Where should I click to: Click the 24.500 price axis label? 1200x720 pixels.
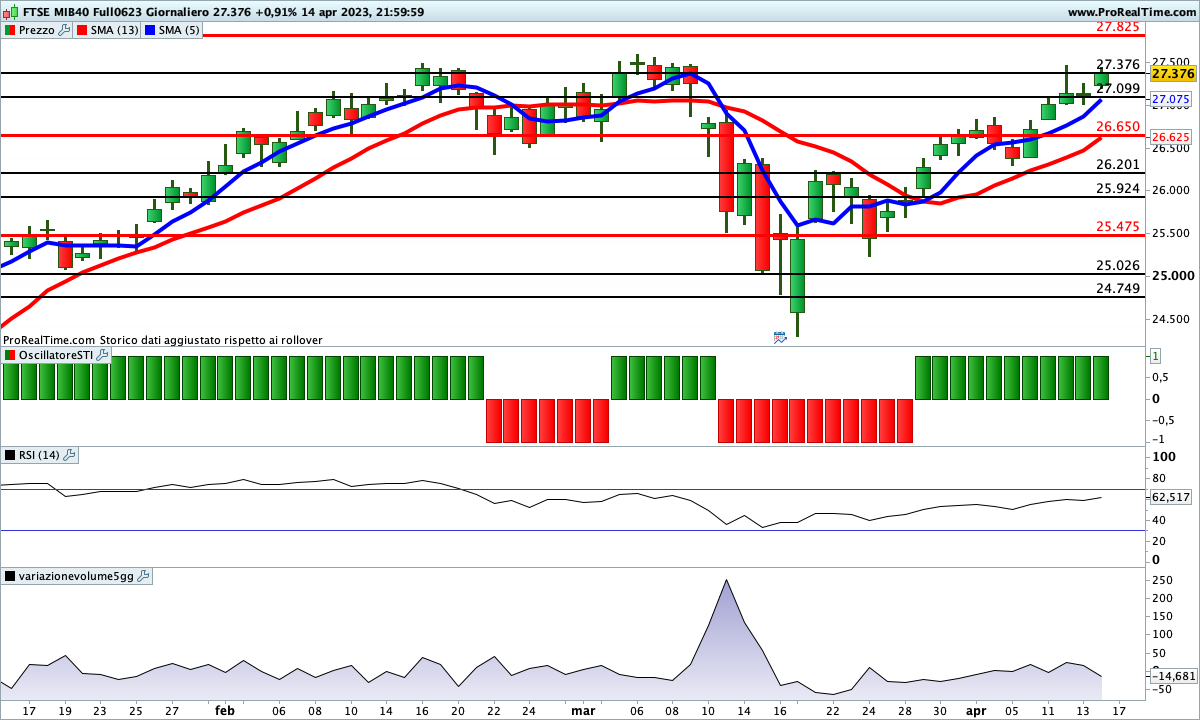(x=1171, y=319)
